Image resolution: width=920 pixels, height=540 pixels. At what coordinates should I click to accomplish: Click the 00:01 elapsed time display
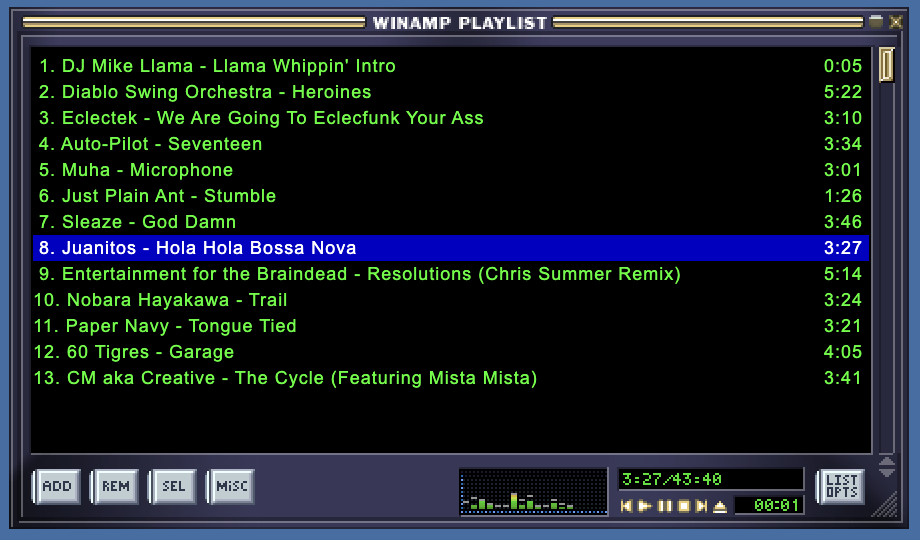click(768, 506)
